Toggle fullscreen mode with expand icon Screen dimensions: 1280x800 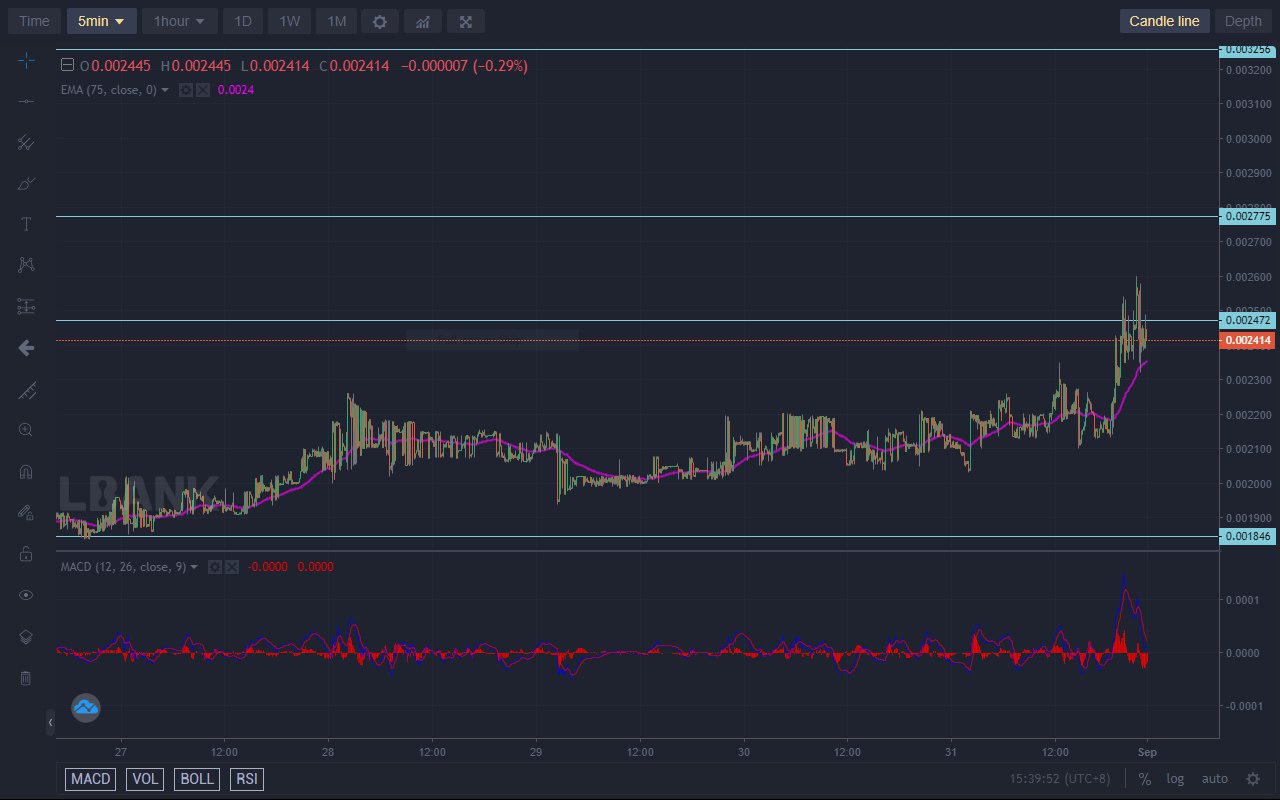click(x=466, y=21)
